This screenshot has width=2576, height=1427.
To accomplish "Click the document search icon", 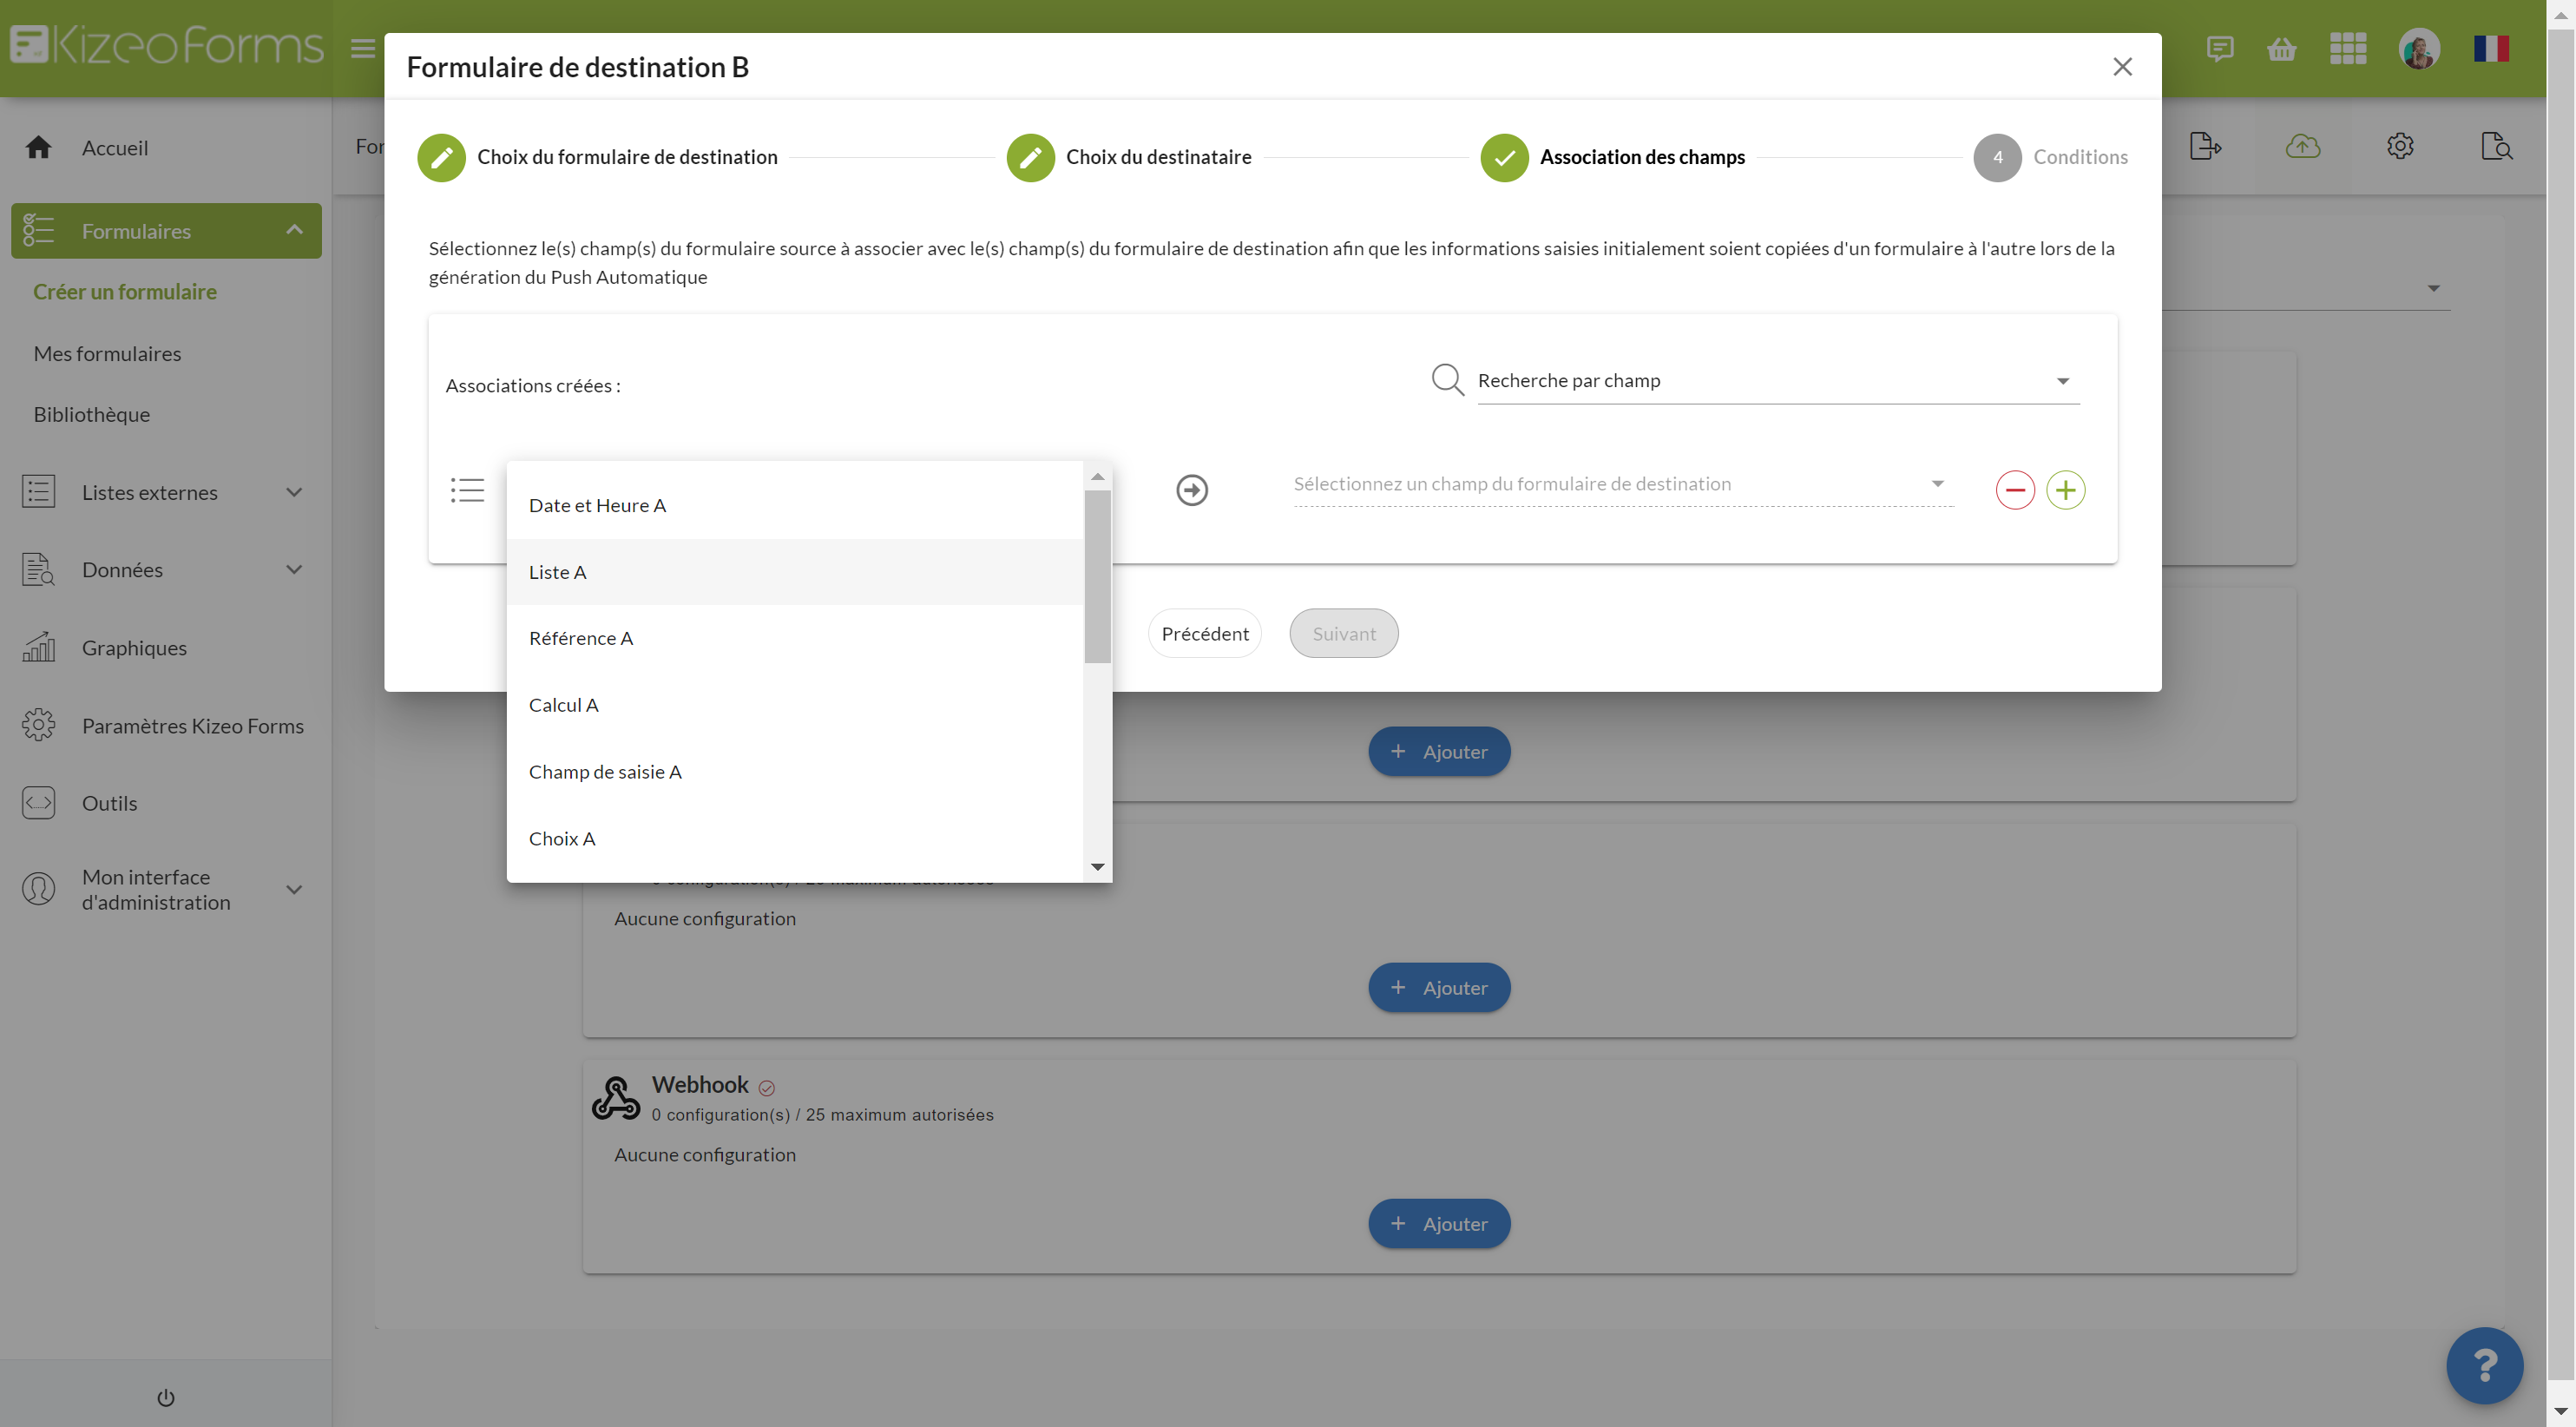I will 2496,146.
